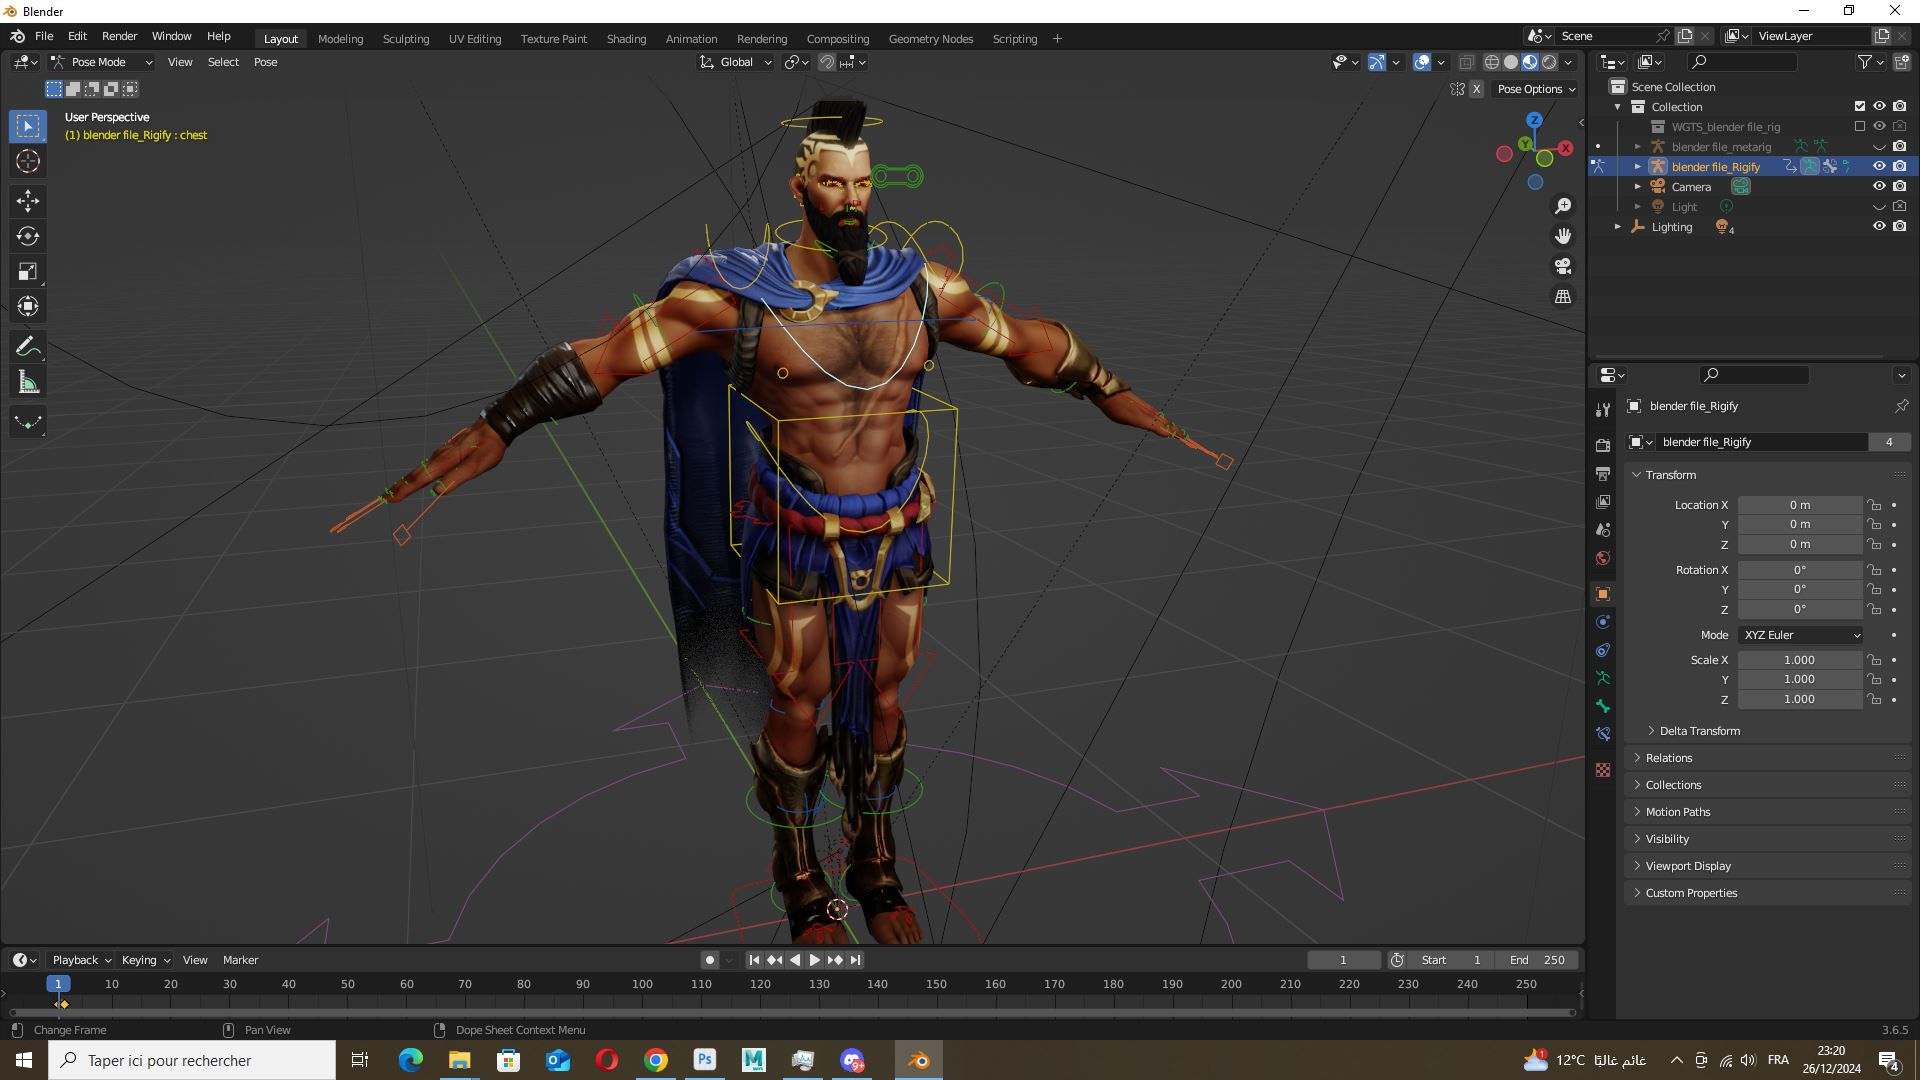
Task: Open the Pose Mode dropdown
Action: point(102,62)
